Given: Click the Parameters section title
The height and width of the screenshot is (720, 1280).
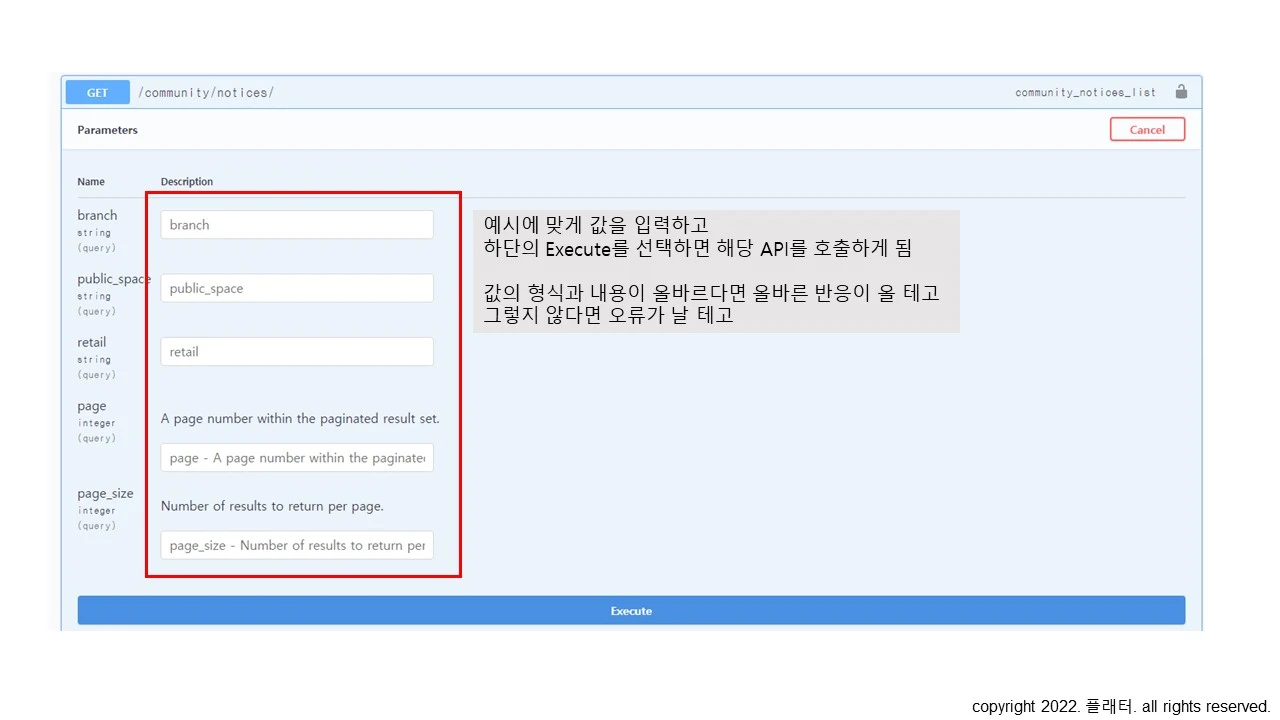Looking at the screenshot, I should tap(107, 129).
